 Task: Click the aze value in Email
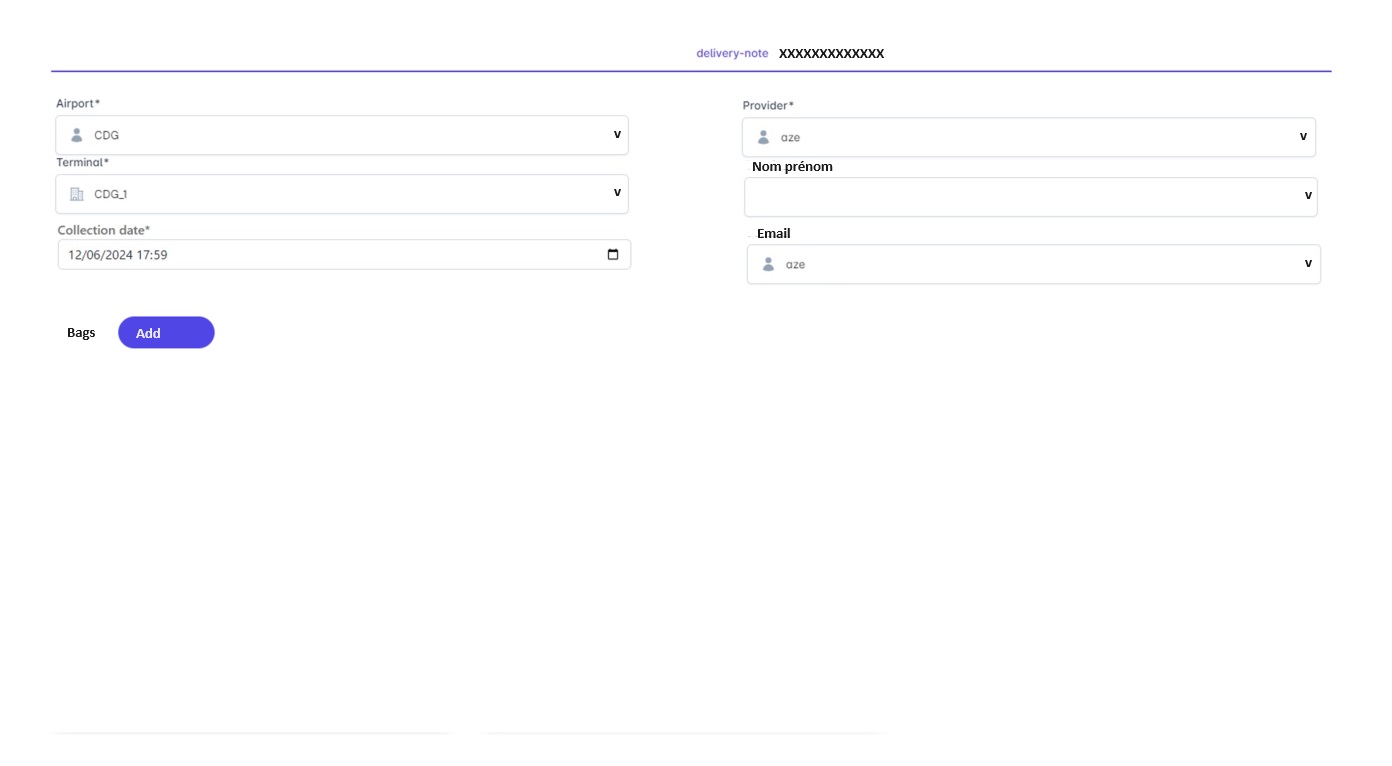(796, 264)
